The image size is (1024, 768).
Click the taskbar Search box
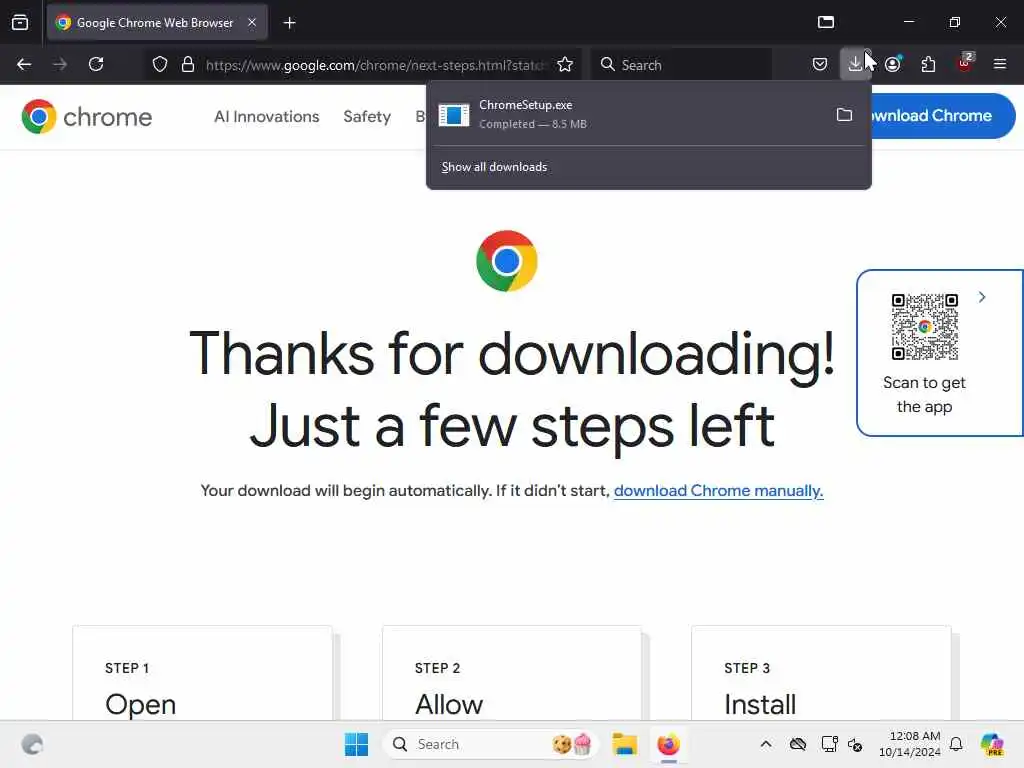click(490, 744)
